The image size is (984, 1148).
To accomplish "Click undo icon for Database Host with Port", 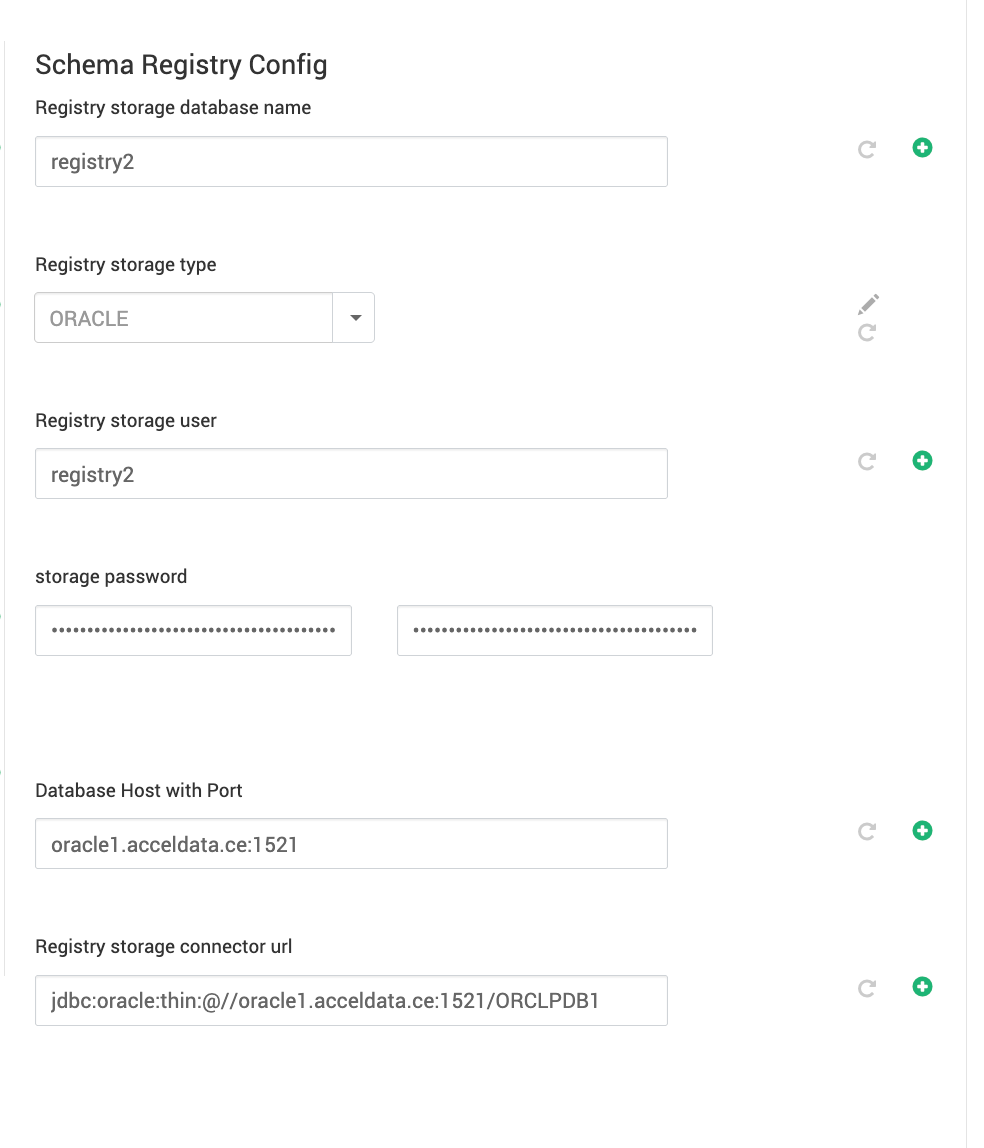I will (867, 831).
